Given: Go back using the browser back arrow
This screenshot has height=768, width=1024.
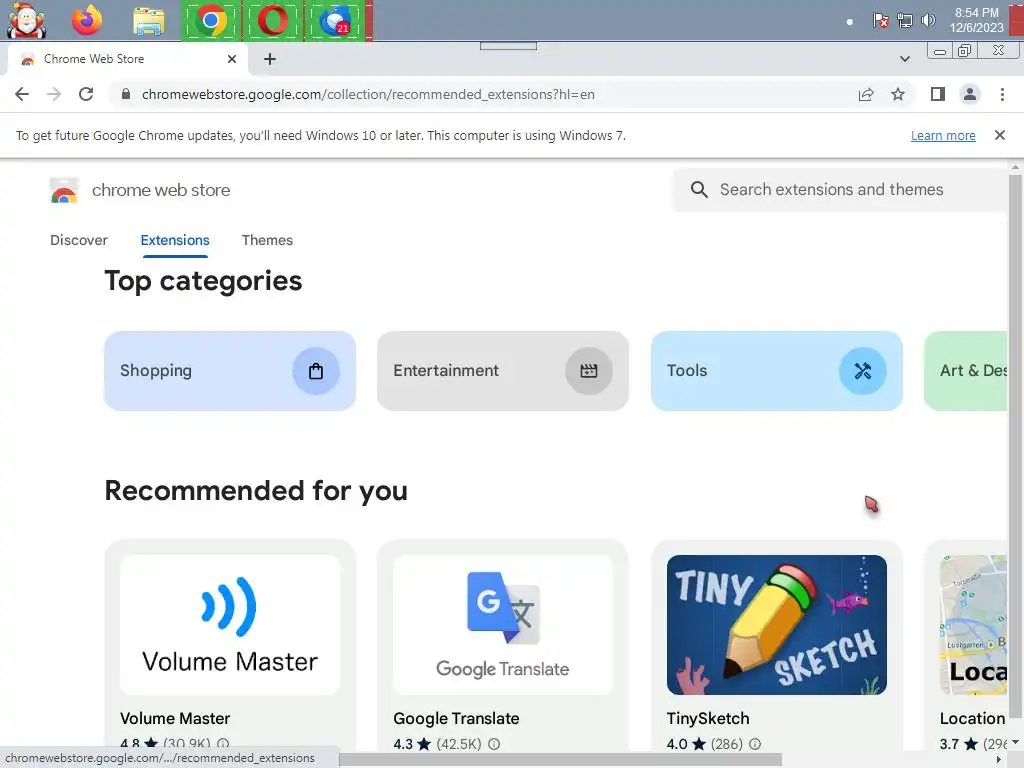Looking at the screenshot, I should click(x=22, y=94).
